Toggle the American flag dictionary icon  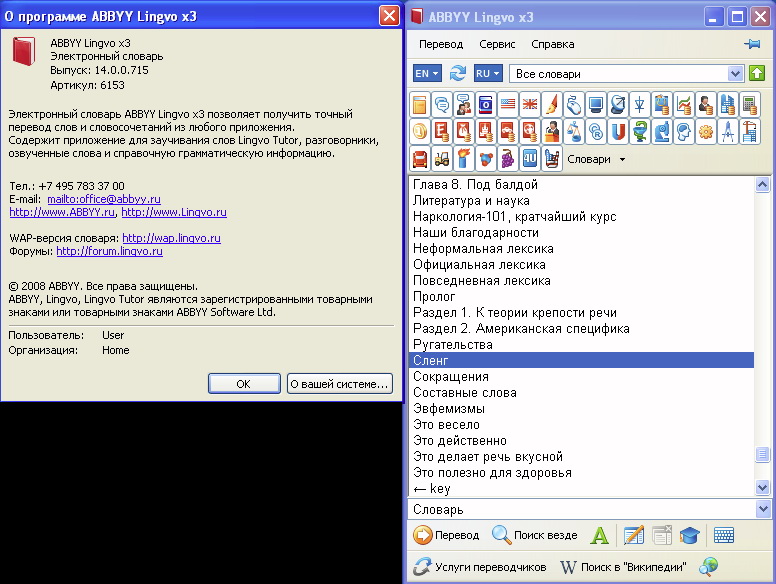point(508,104)
